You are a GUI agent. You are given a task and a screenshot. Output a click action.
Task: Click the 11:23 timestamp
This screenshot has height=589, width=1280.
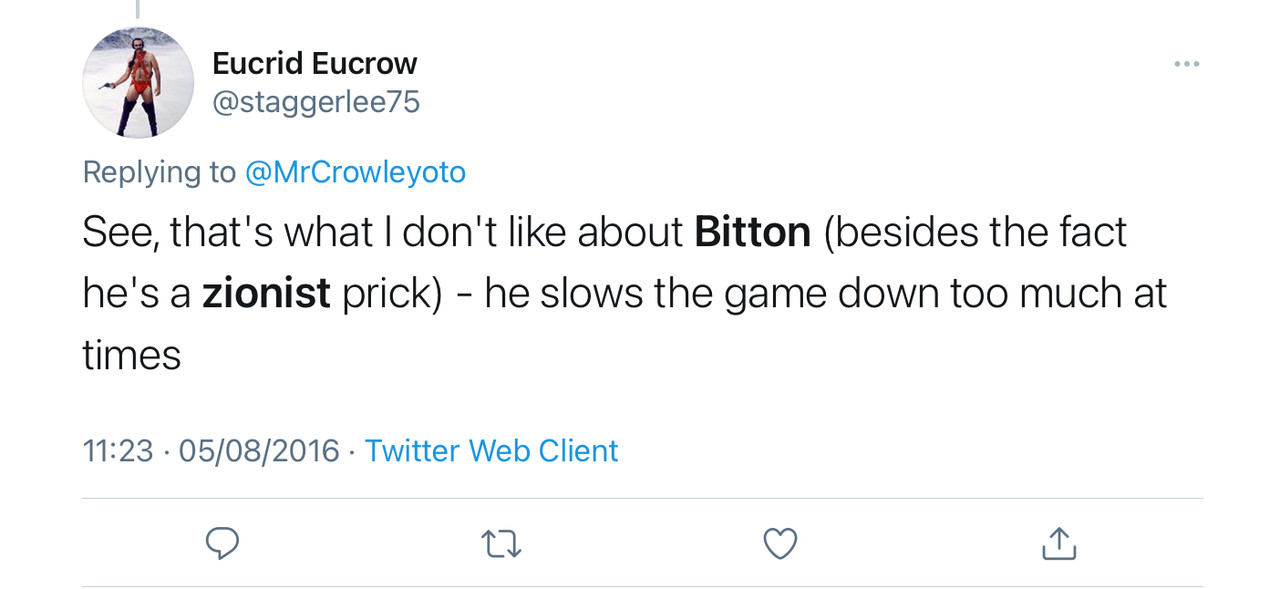[118, 451]
